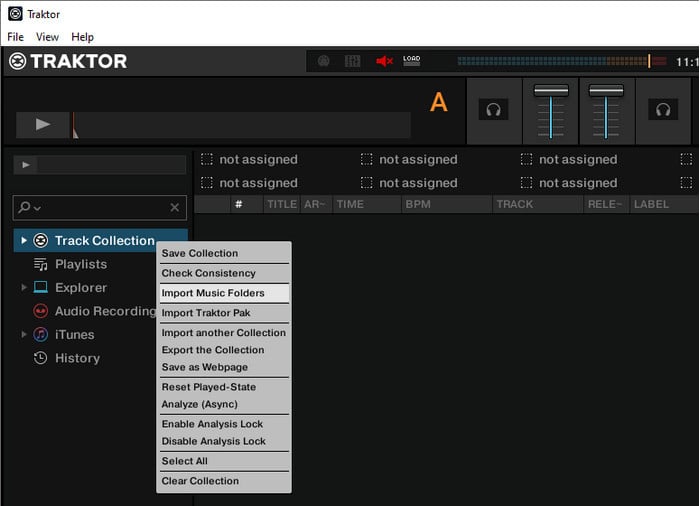Viewport: 700px width, 506px height.
Task: Open the mixer layout icon in header
Action: coord(352,61)
